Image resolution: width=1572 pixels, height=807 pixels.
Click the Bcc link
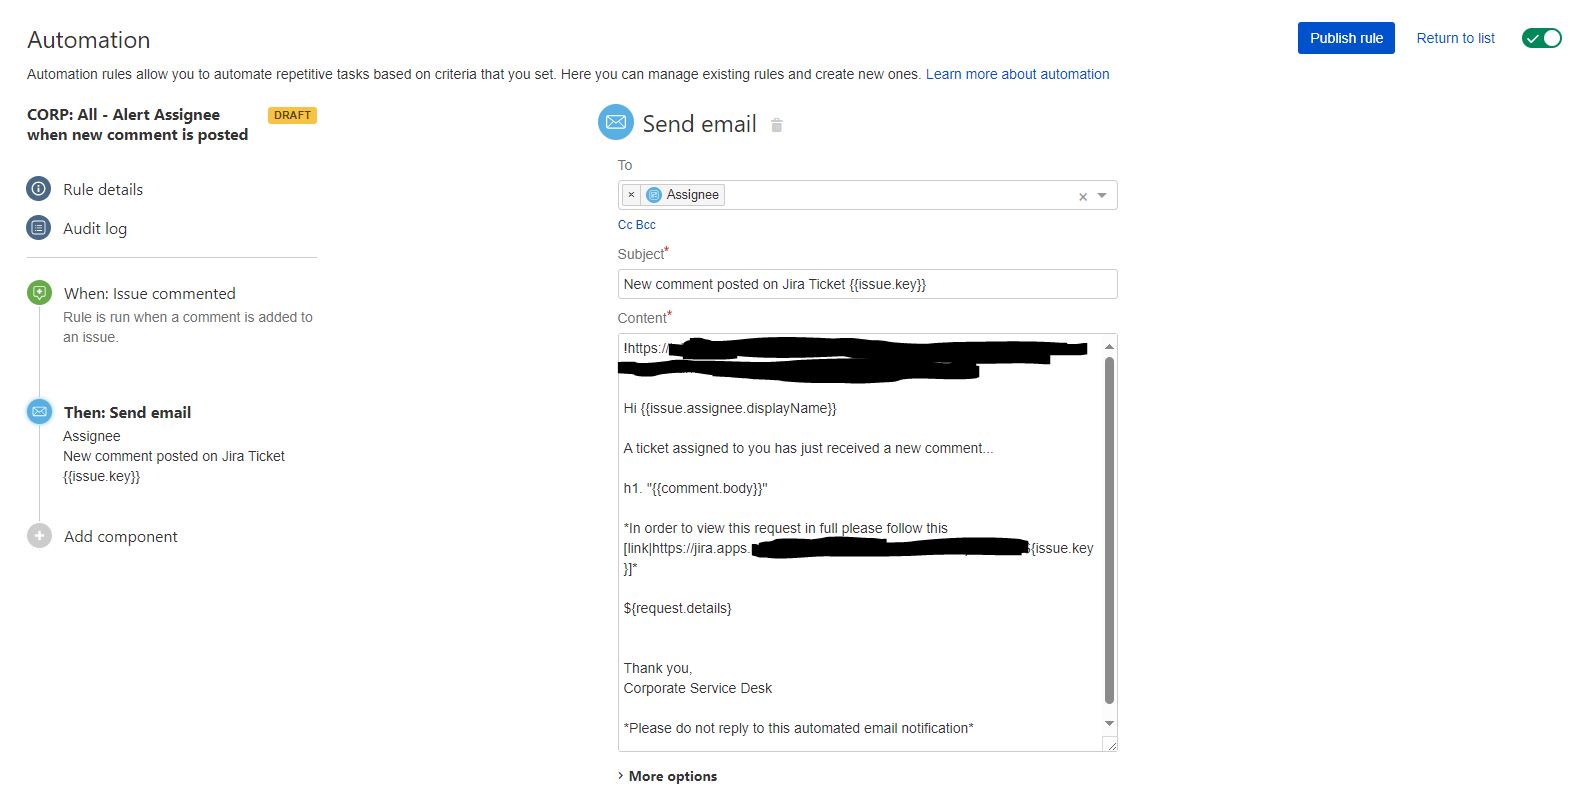click(x=646, y=225)
